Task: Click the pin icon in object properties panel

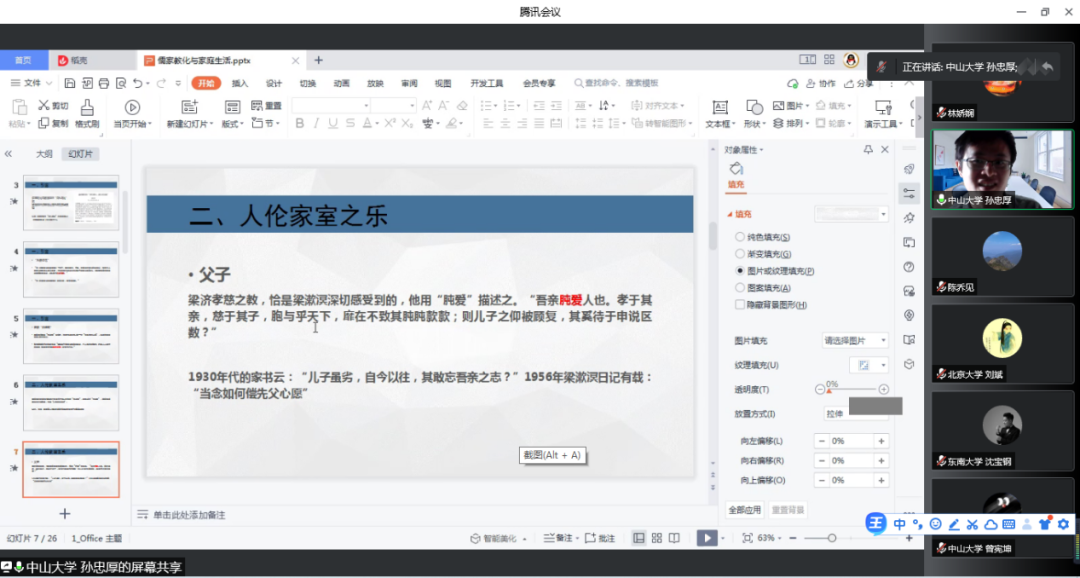Action: (x=869, y=149)
